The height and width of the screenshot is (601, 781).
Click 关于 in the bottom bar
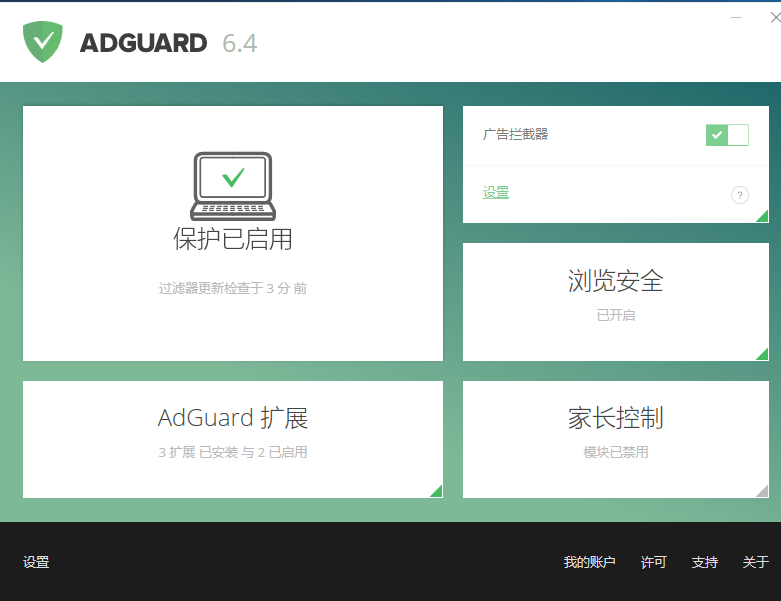(x=755, y=562)
